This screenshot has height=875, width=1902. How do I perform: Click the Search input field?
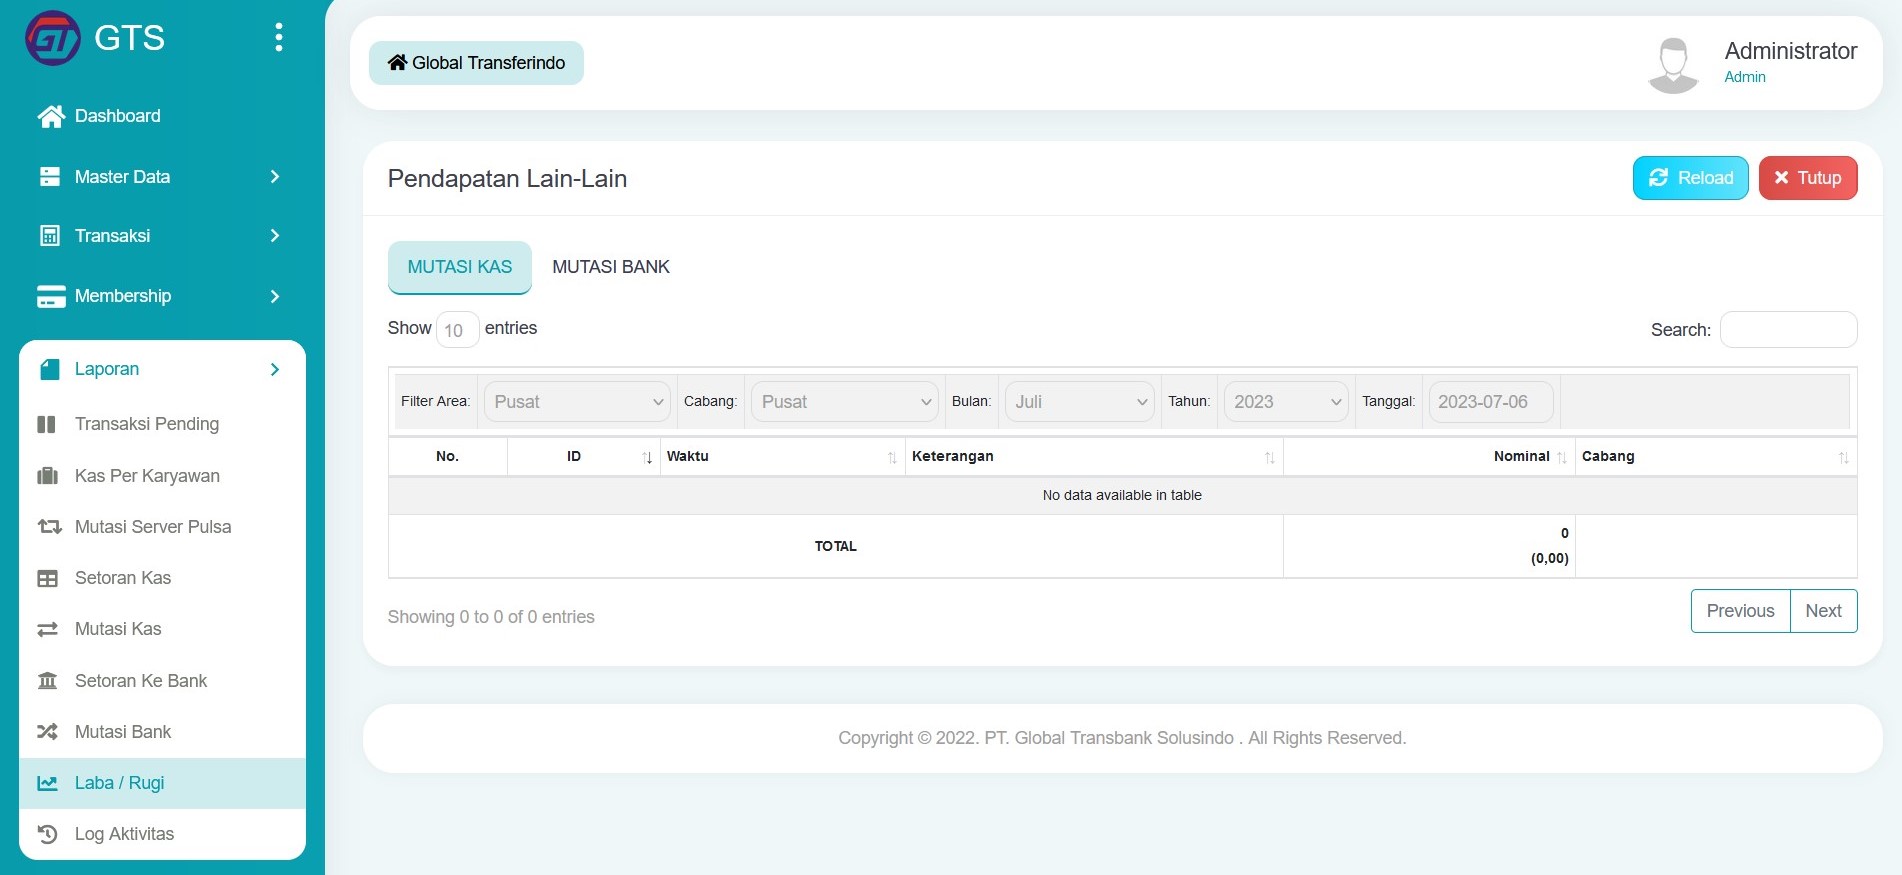1788,330
